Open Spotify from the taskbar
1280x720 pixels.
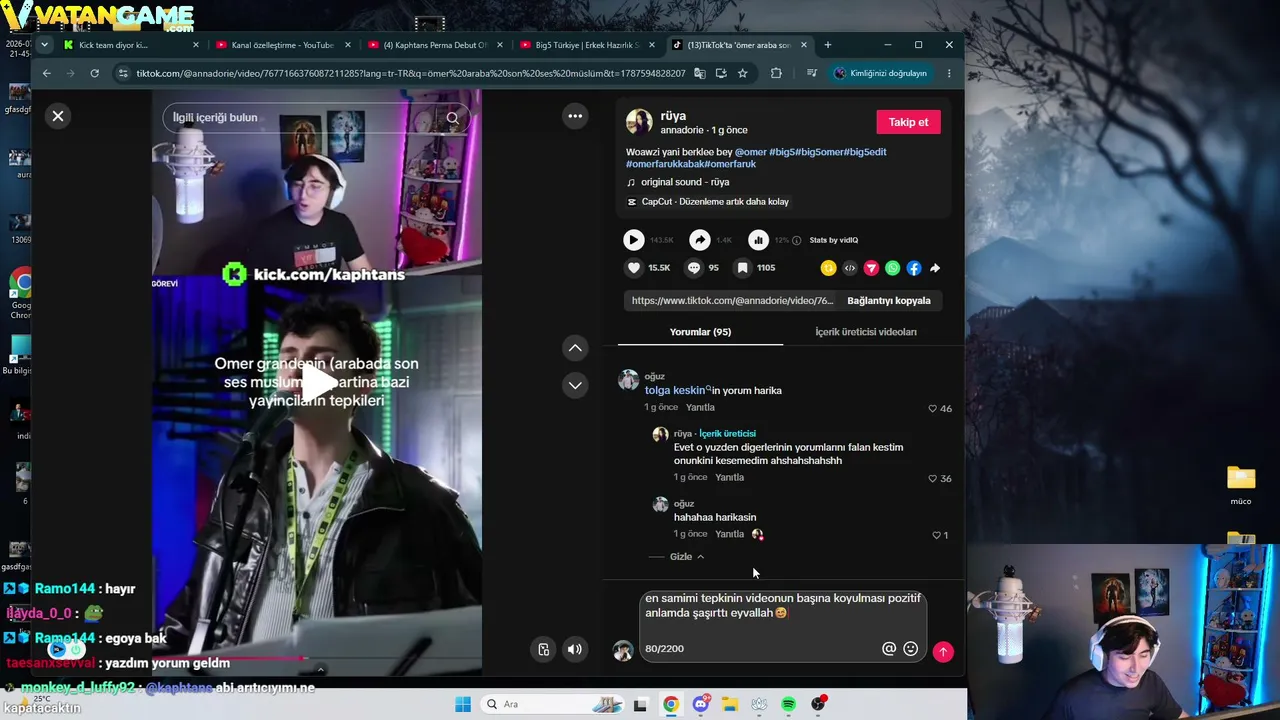click(x=789, y=704)
